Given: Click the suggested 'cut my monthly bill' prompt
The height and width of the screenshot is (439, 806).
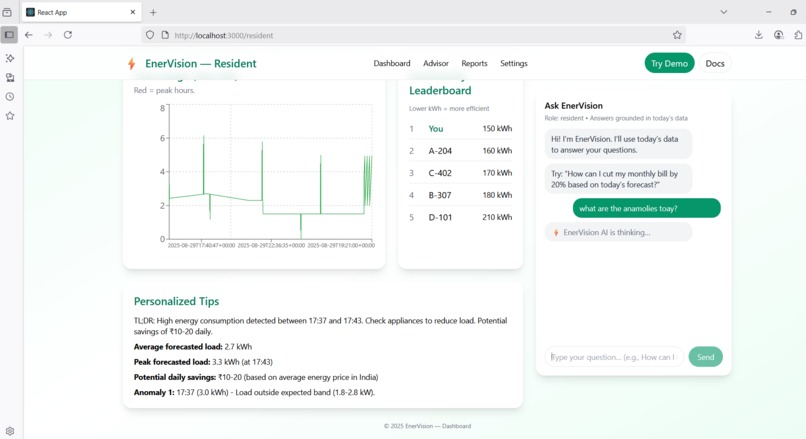Looking at the screenshot, I should pos(618,179).
